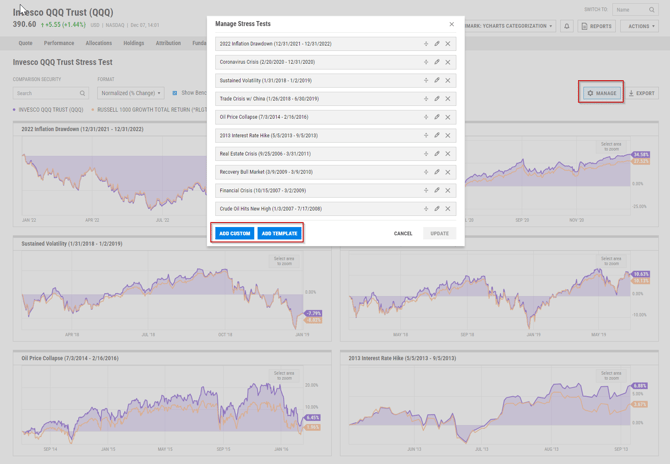Click the Oil Price Collapse (7/3/2014 - 2/16/2016) chart title
The width and height of the screenshot is (670, 464).
[70, 358]
